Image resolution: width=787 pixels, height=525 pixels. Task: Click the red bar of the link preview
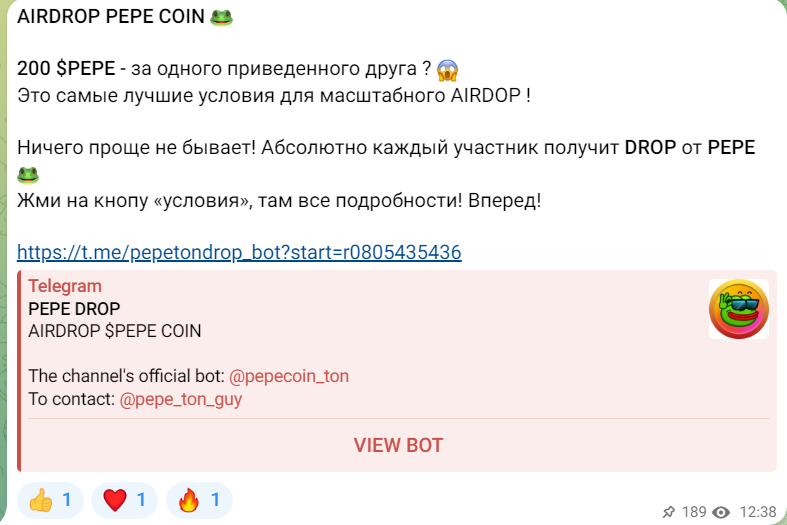(x=19, y=371)
